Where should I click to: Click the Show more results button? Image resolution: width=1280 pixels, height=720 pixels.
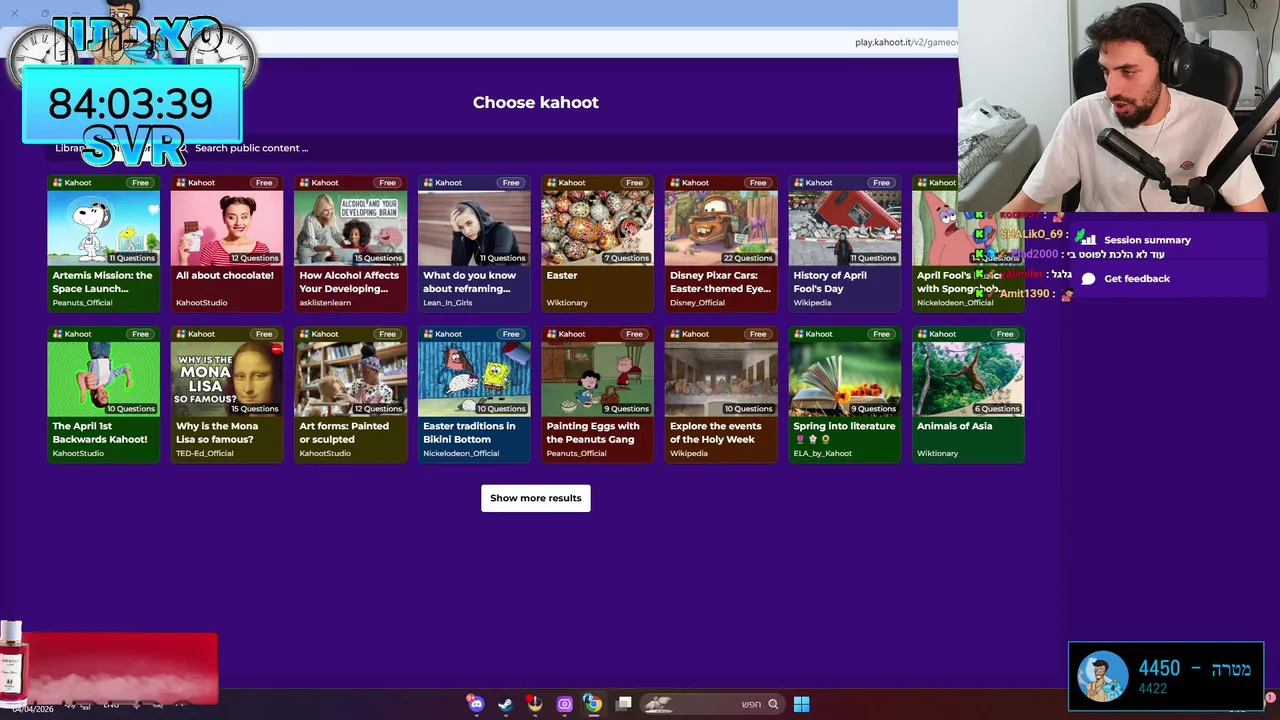coord(536,498)
